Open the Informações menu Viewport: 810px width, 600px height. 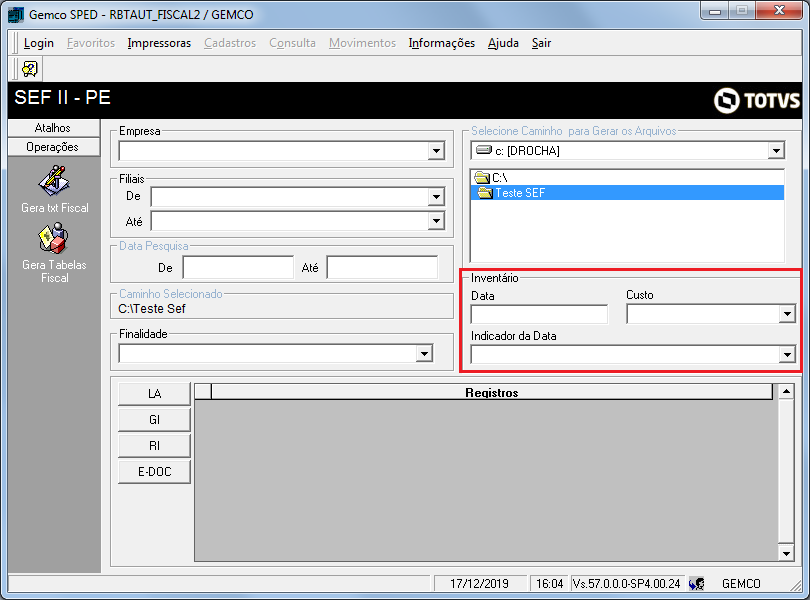(x=442, y=43)
